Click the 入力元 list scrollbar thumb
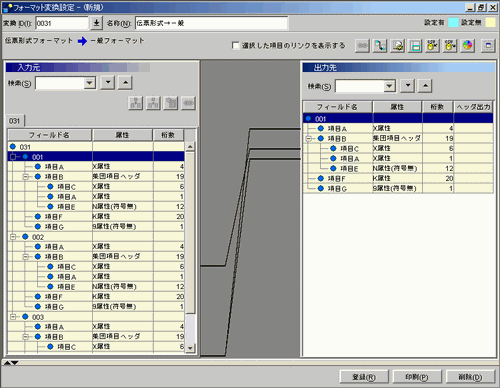 [x=190, y=232]
